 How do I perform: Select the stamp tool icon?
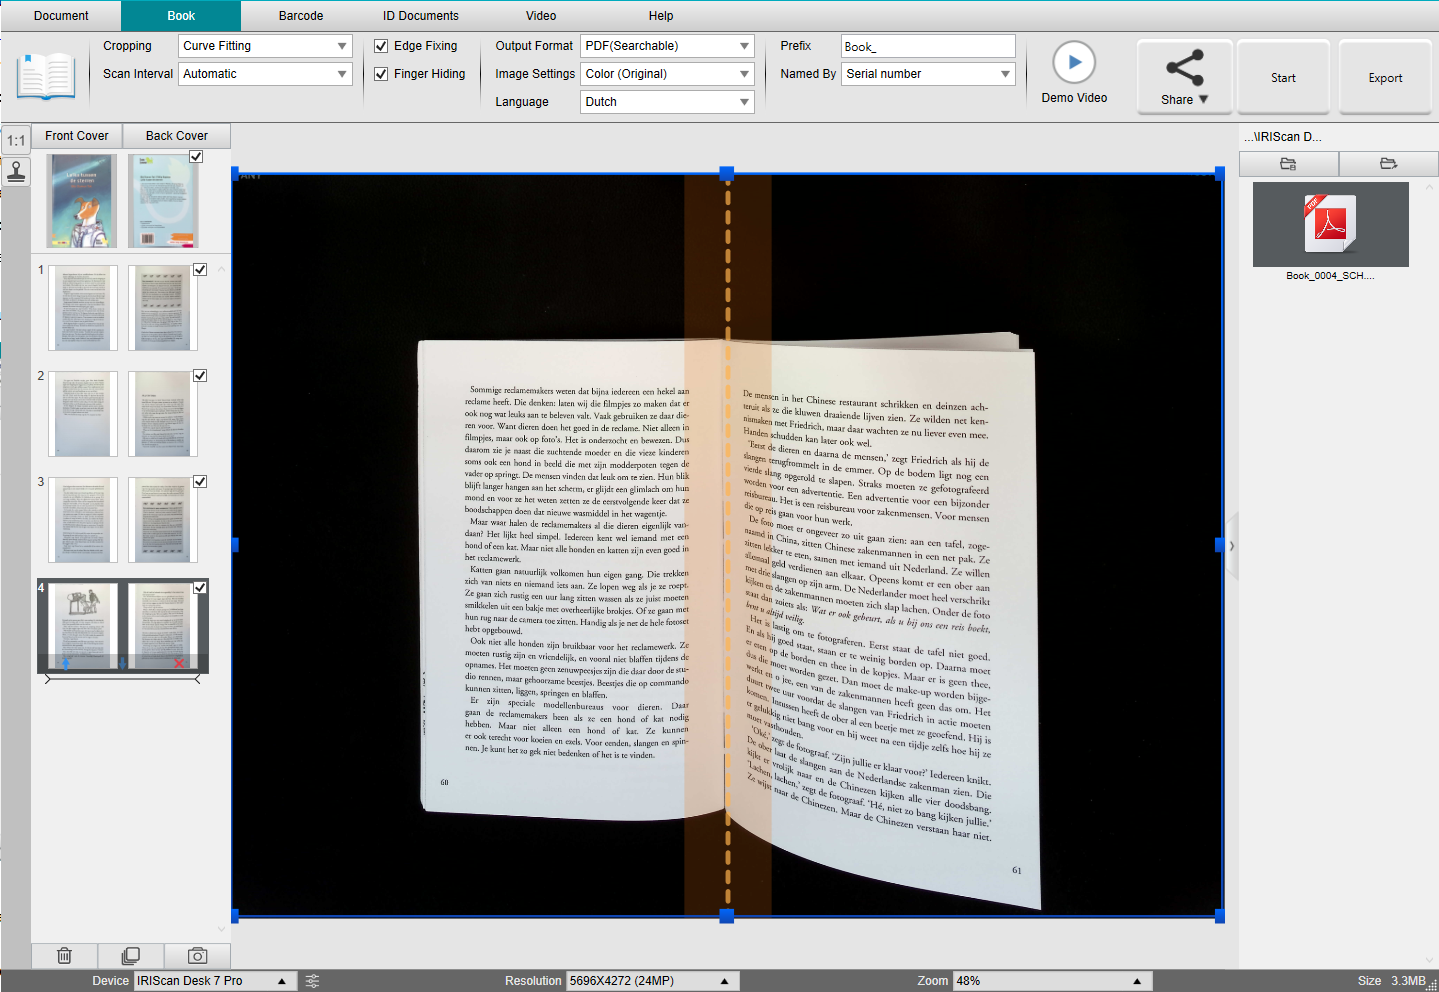pyautogui.click(x=16, y=172)
